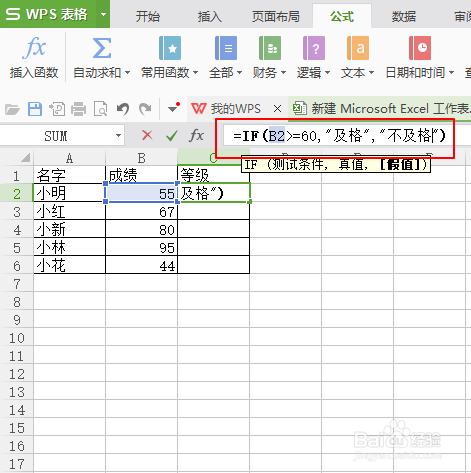
Task: Click the fx button beside formula bar
Action: coord(196,135)
